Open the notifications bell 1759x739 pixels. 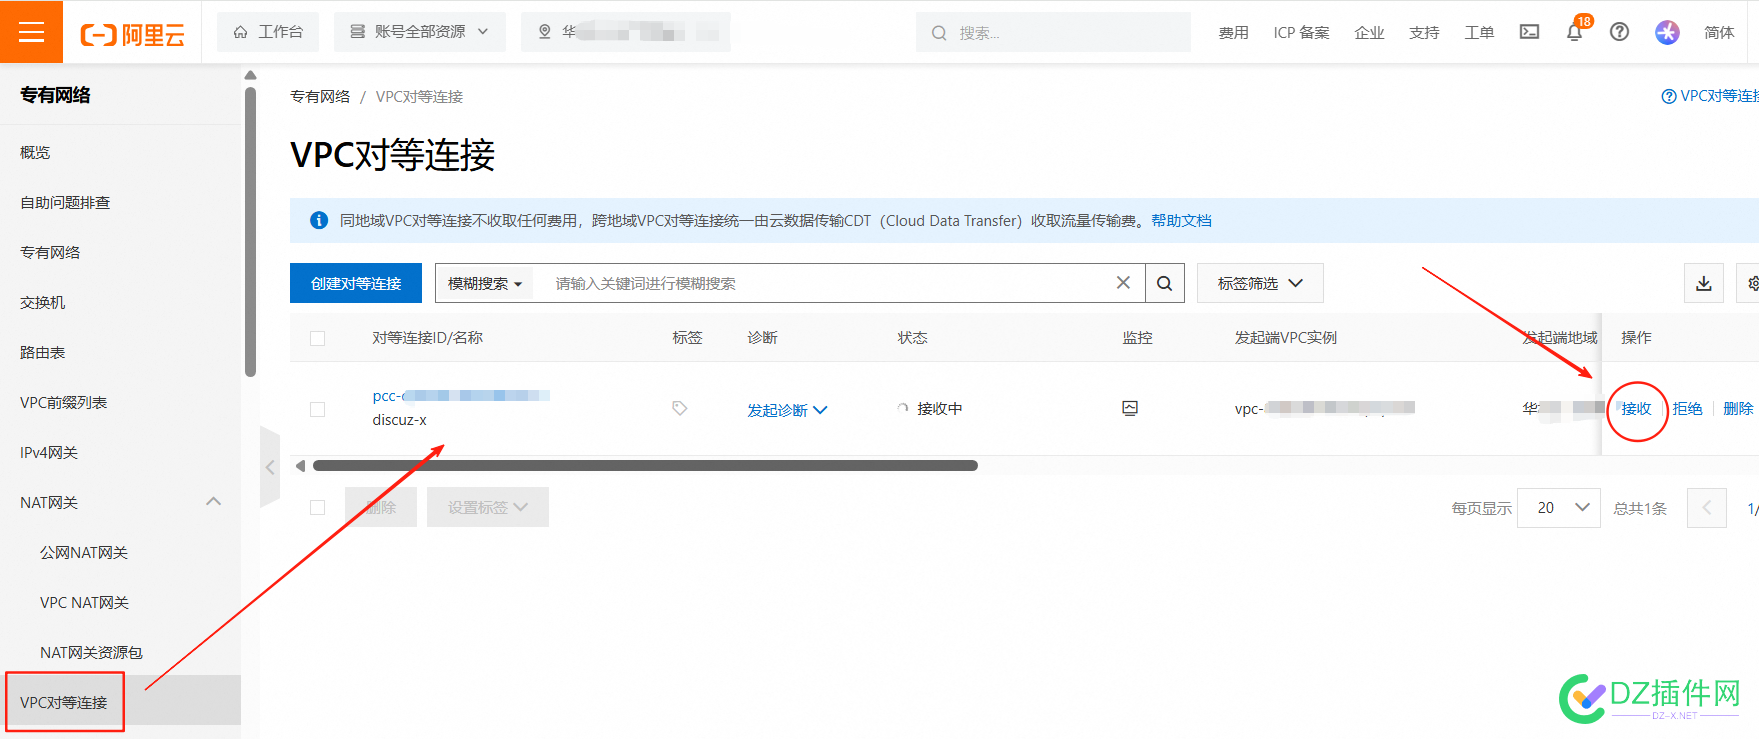pyautogui.click(x=1574, y=32)
